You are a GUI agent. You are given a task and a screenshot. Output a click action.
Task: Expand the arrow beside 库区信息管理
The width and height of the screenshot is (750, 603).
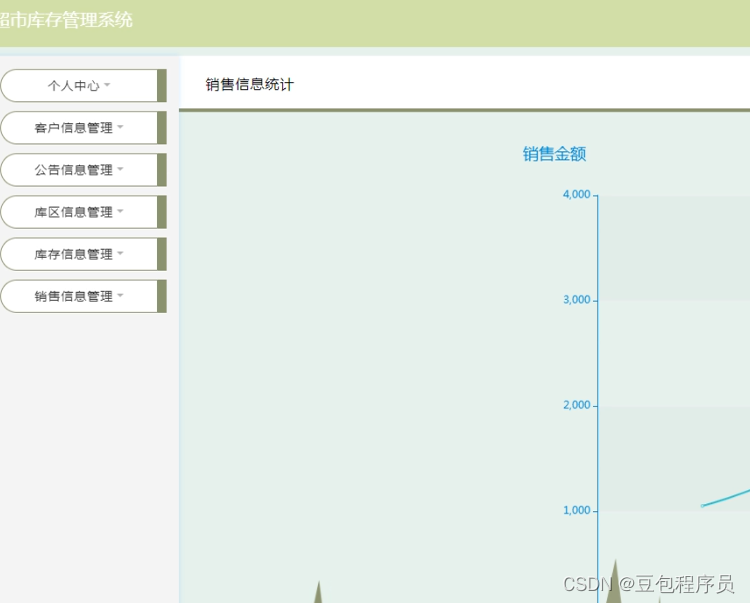coord(120,211)
